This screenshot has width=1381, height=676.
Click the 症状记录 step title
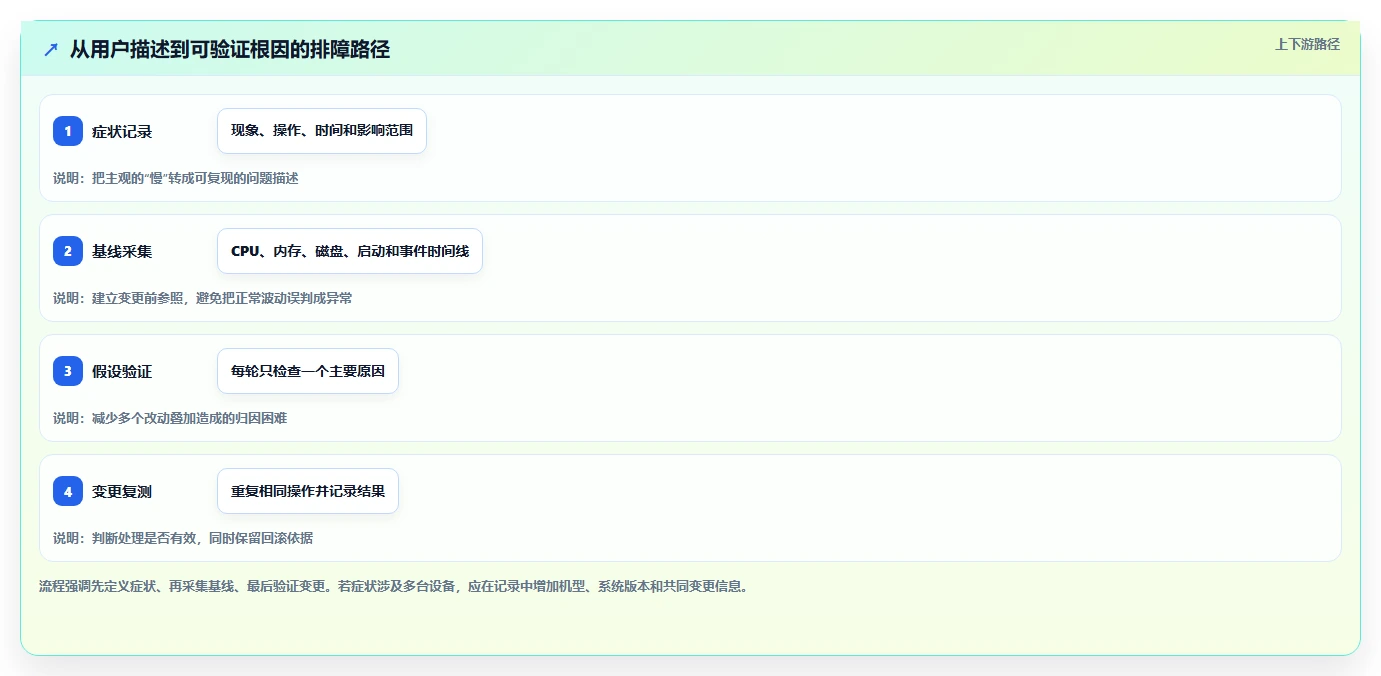tap(122, 132)
